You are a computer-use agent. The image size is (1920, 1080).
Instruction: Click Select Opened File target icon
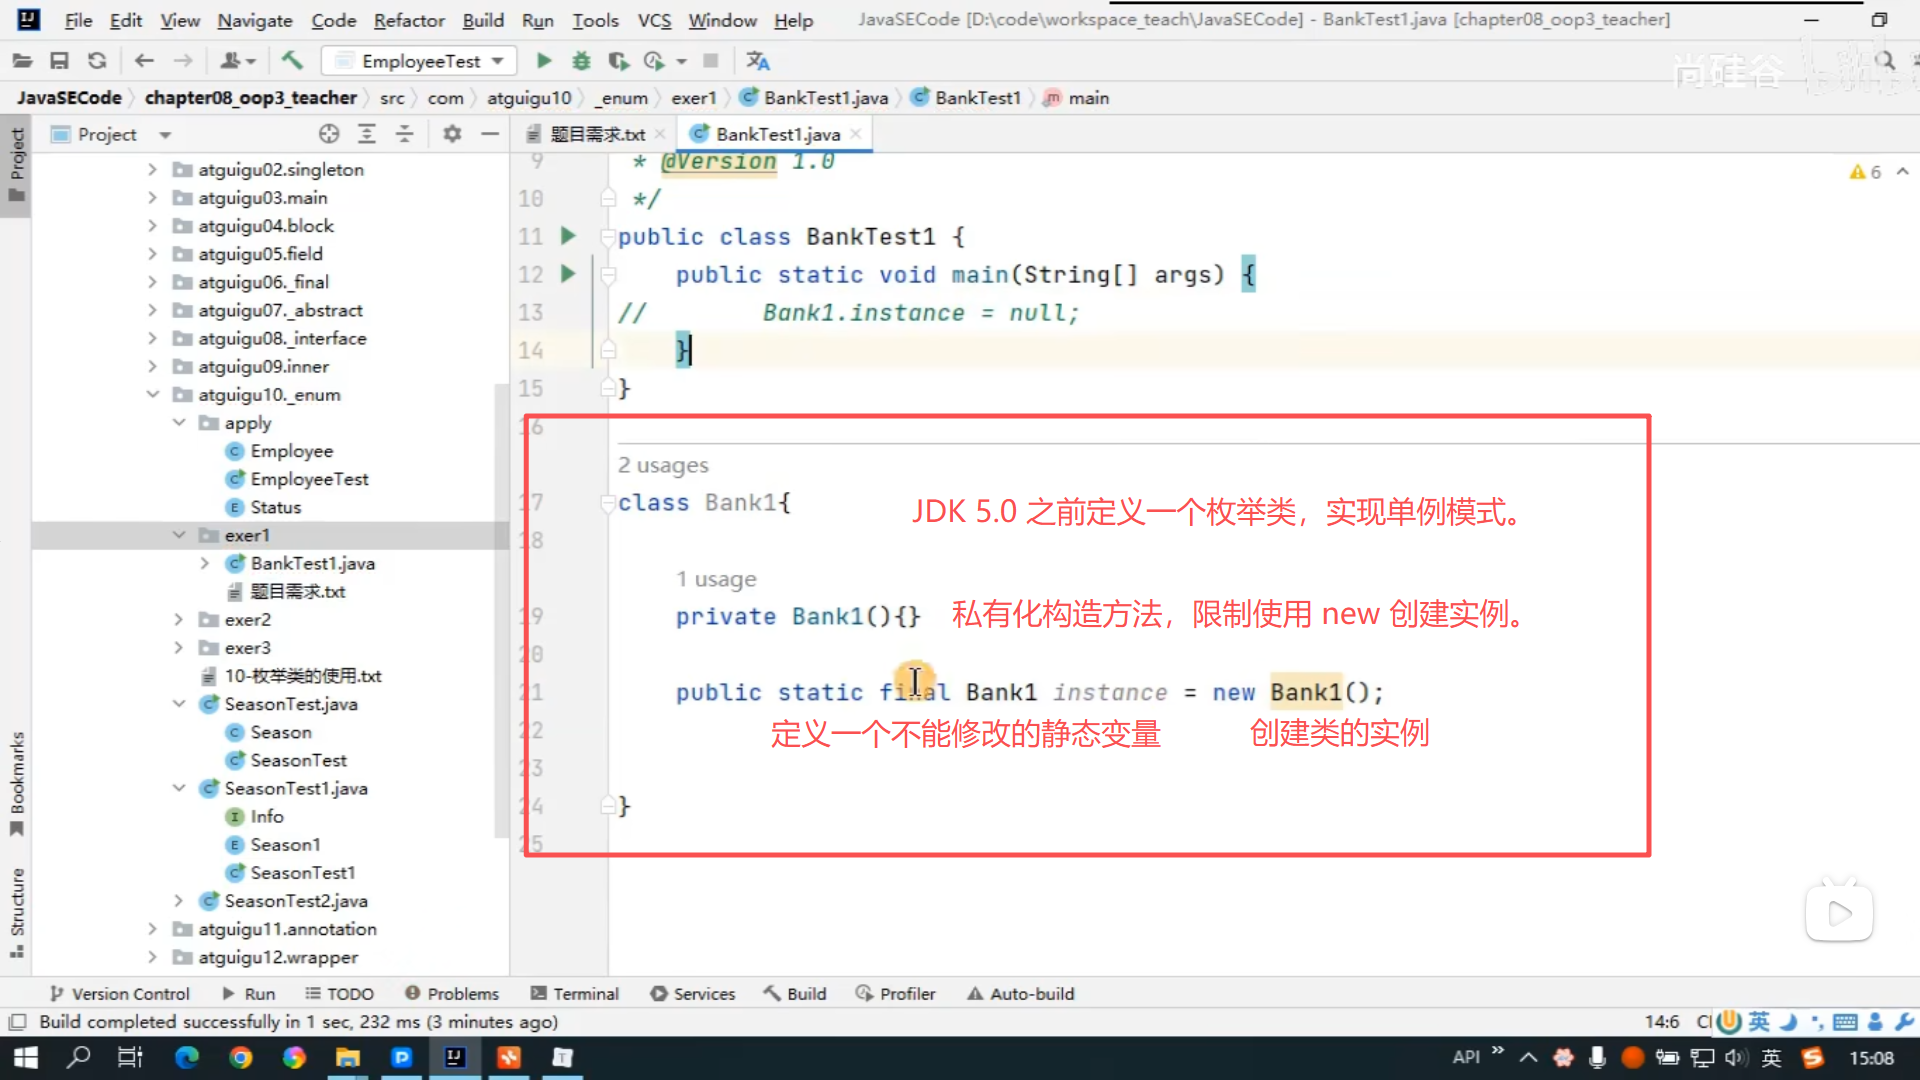[329, 134]
